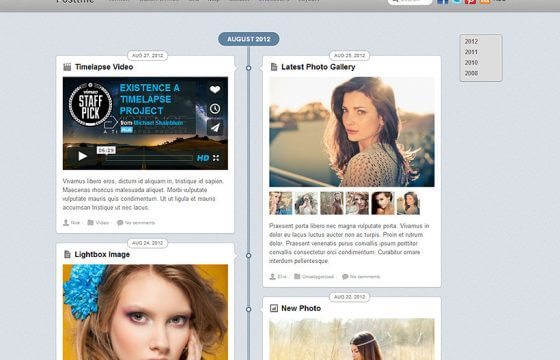Open the Video category link

coord(102,222)
